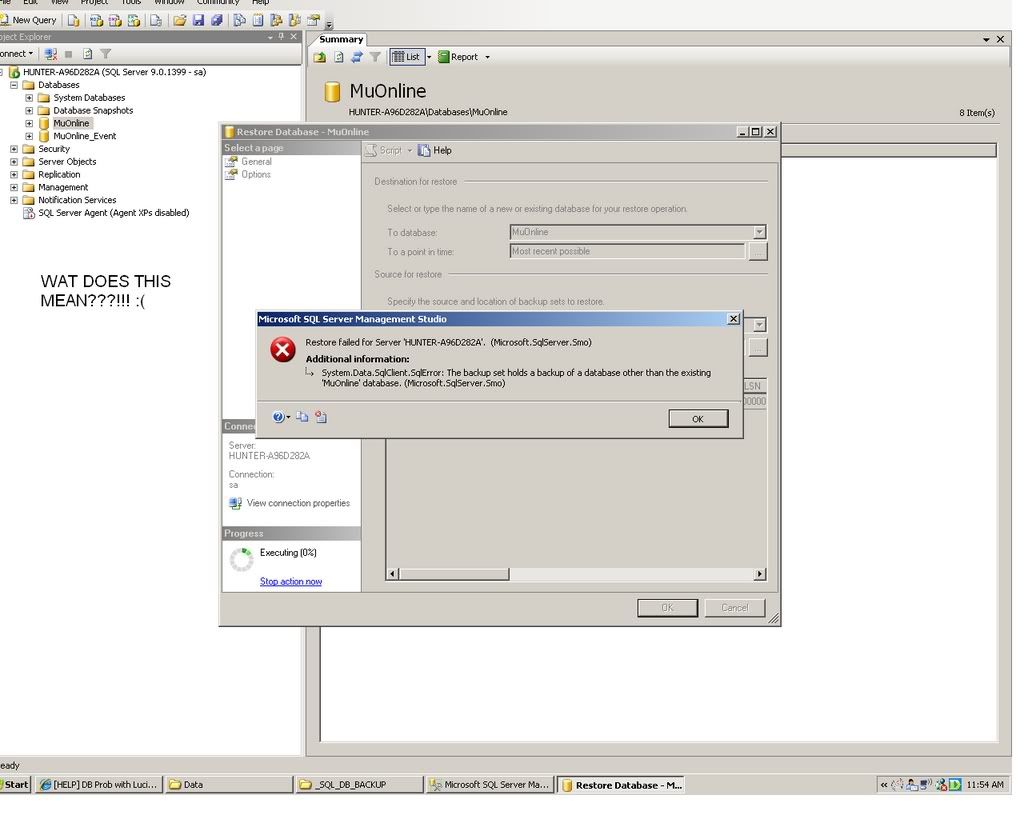This screenshot has height=819, width=1024.
Task: Expand the System Databases folder
Action: (29, 98)
